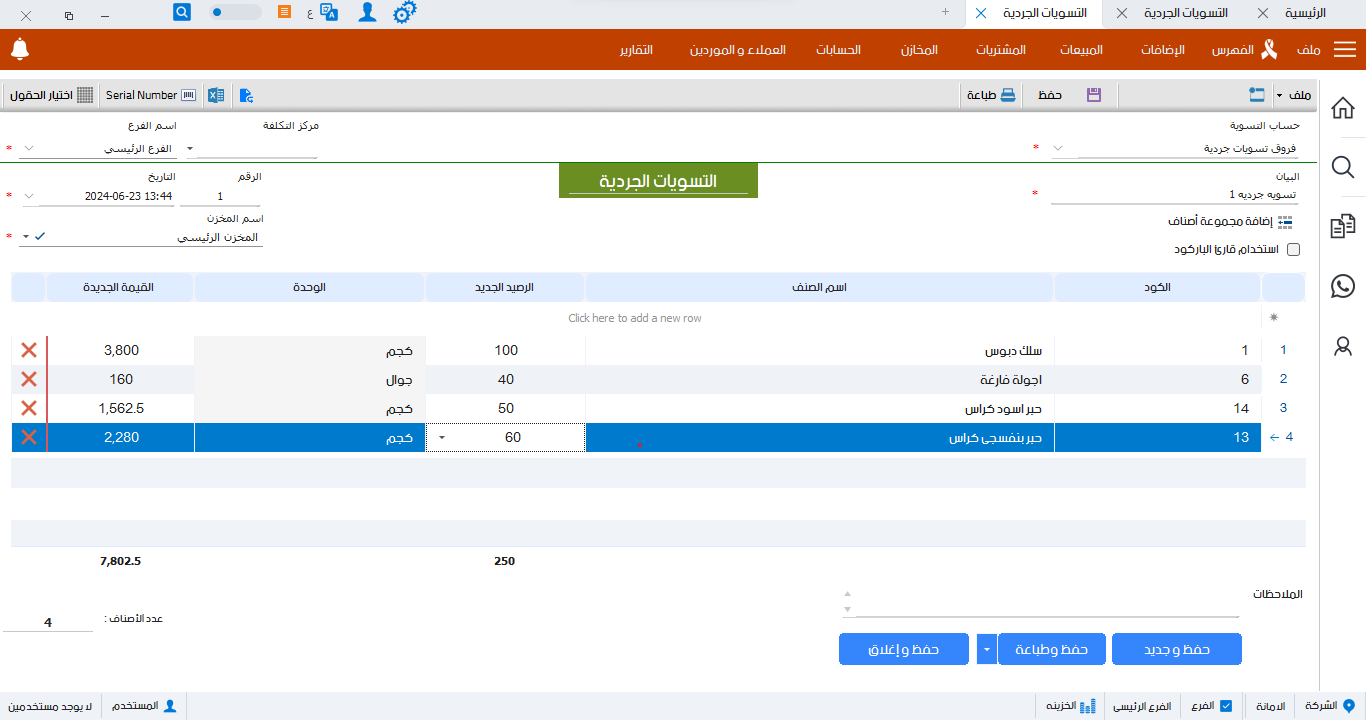1366x720 pixels.
Task: Expand the حساب التسوية dropdown
Action: [x=1057, y=147]
